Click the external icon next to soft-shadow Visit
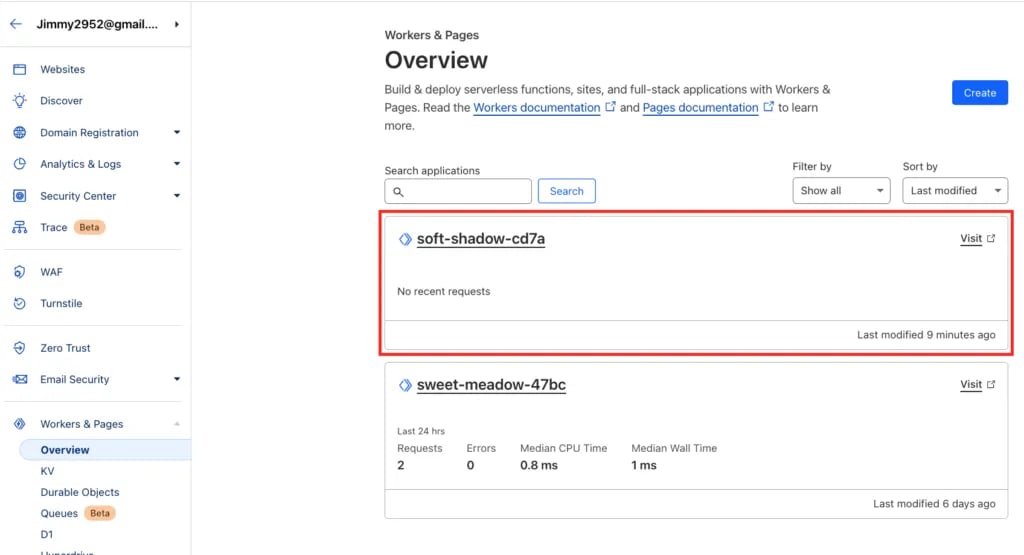This screenshot has height=555, width=1024. [991, 238]
